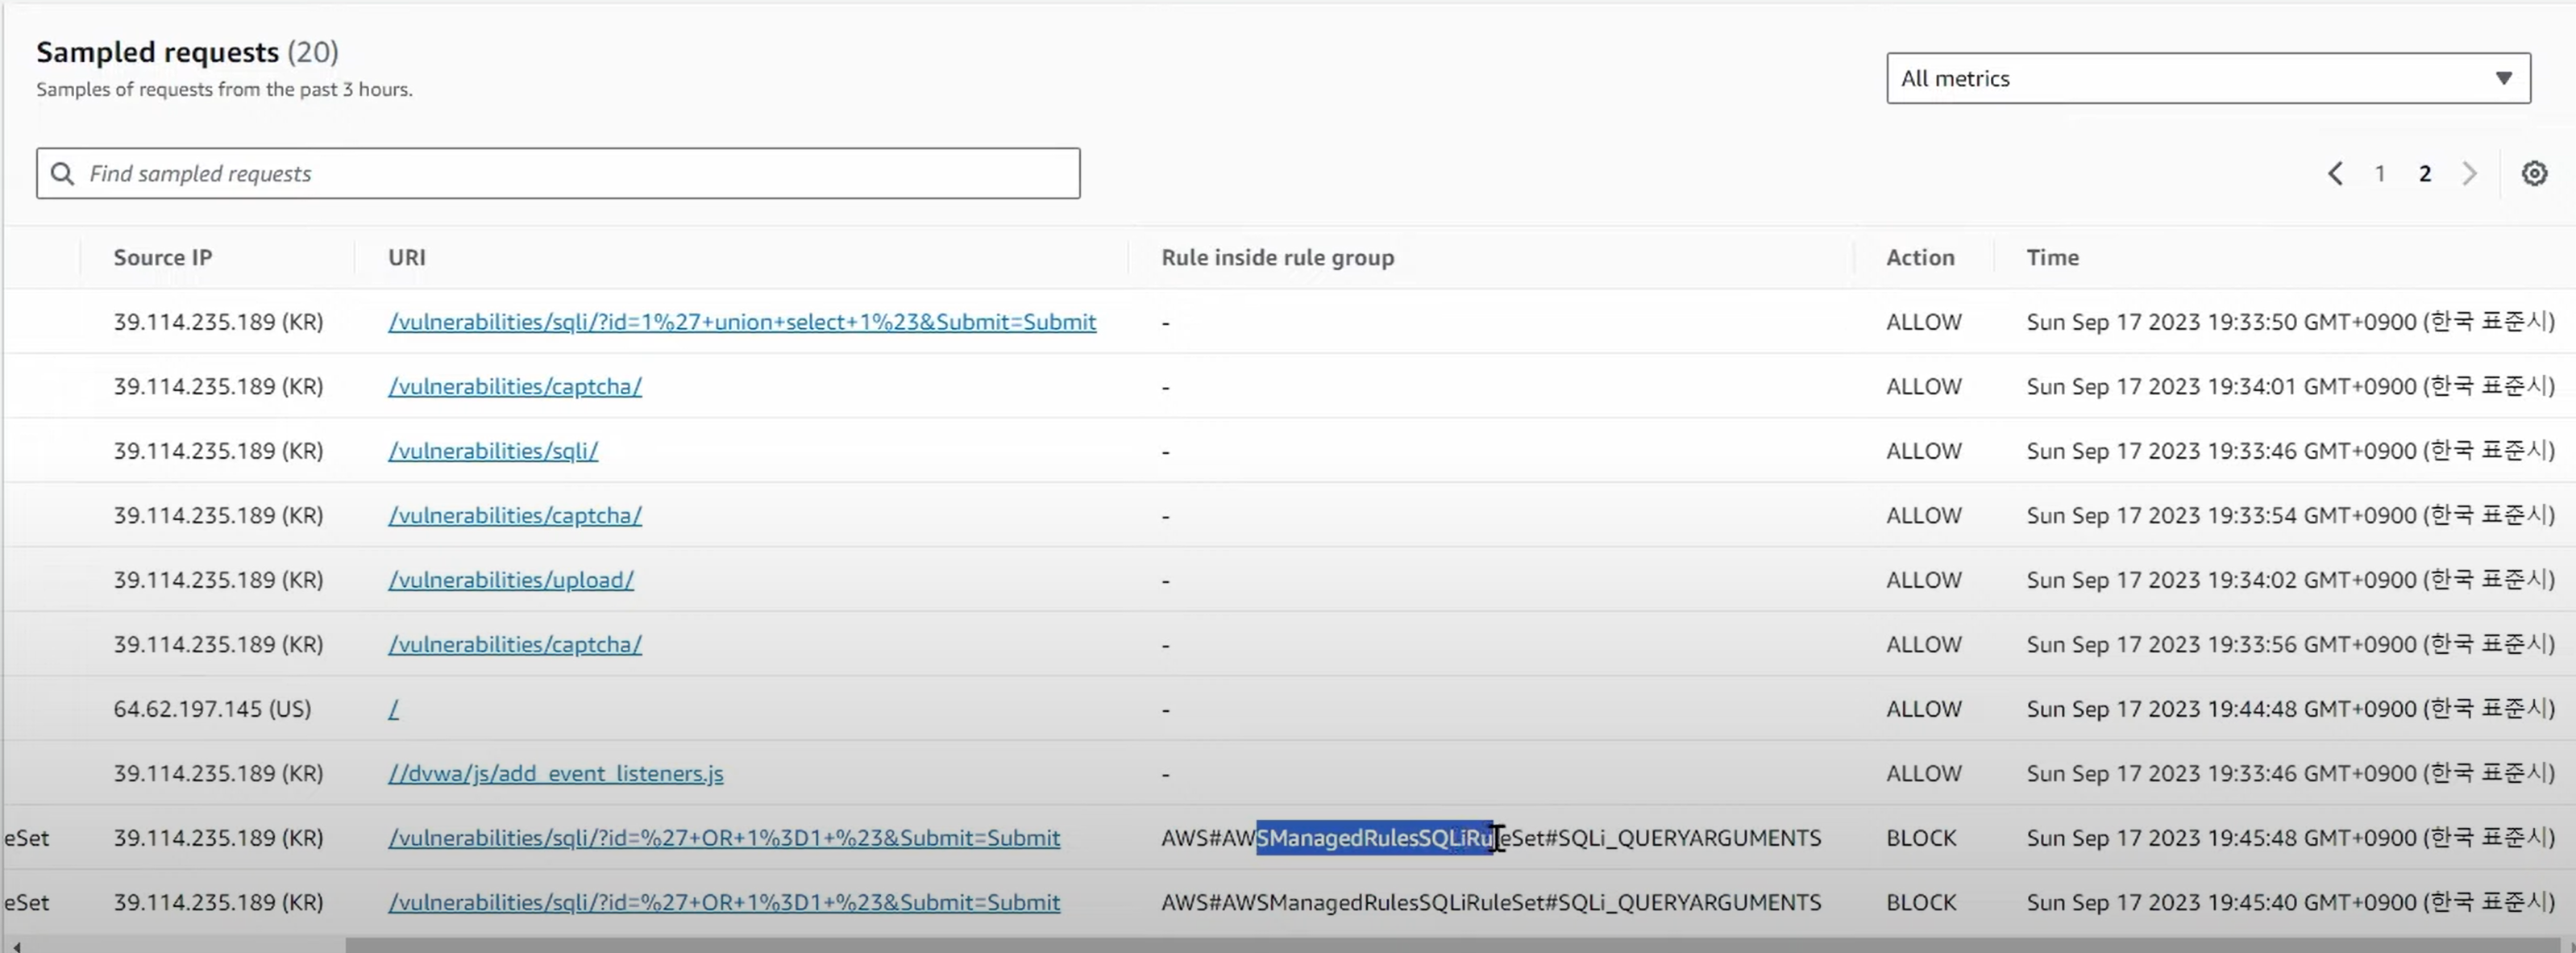The height and width of the screenshot is (953, 2576).
Task: Open the union+select sqli URI link
Action: pyautogui.click(x=741, y=322)
